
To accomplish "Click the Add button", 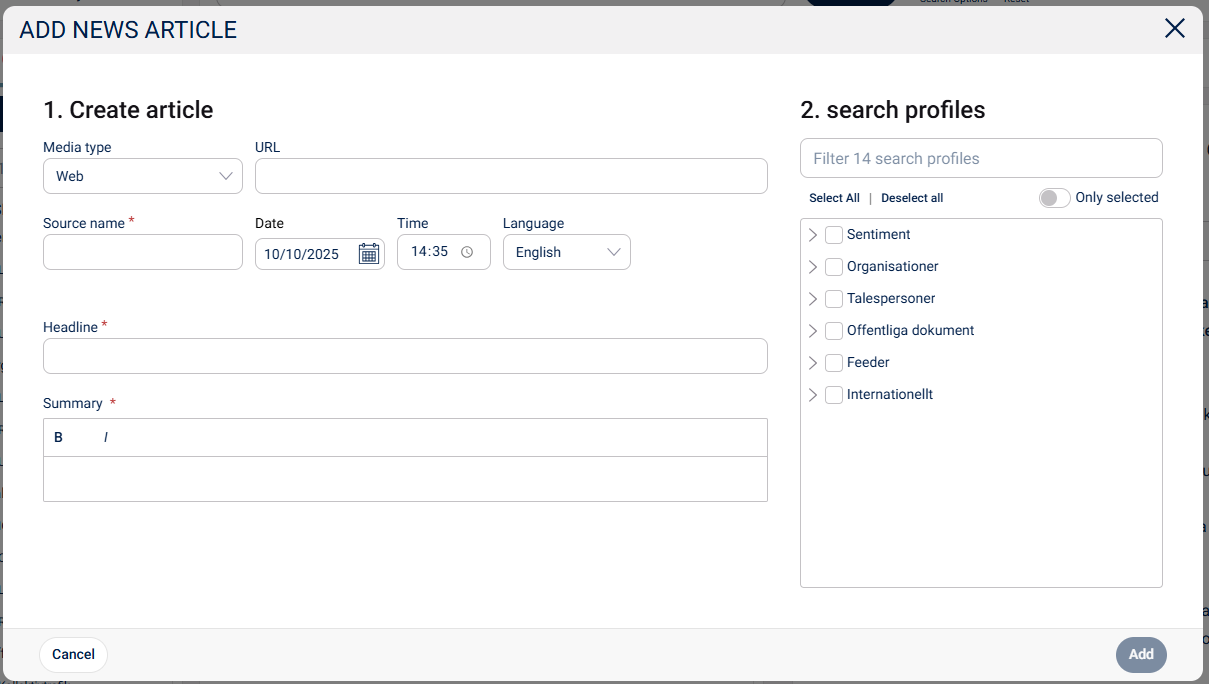I will point(1141,655).
